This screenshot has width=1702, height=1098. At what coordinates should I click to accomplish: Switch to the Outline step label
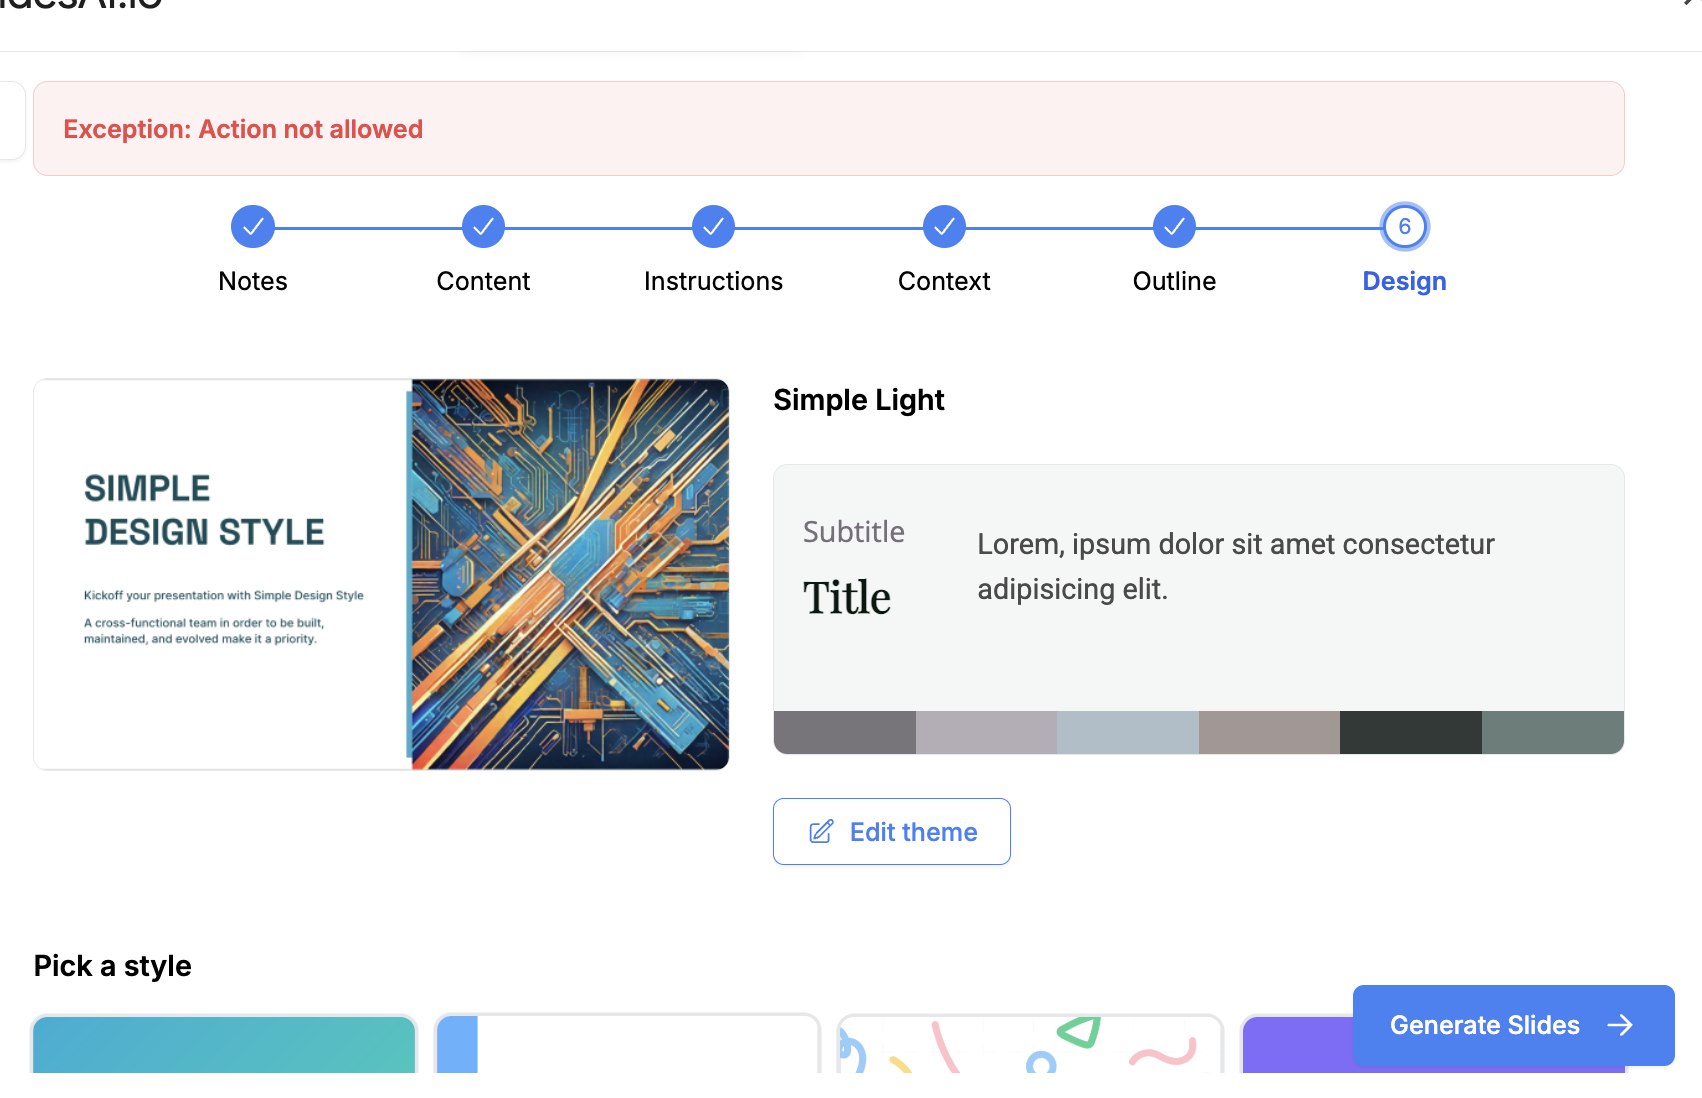1174,281
